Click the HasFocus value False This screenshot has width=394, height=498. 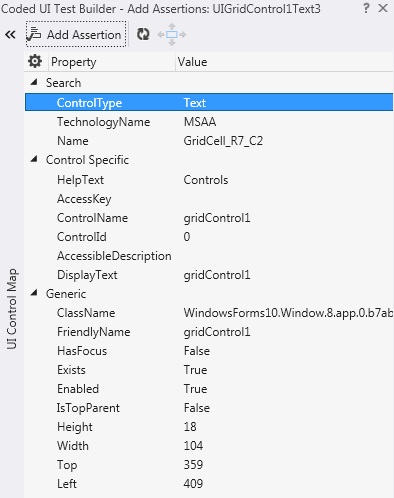197,351
